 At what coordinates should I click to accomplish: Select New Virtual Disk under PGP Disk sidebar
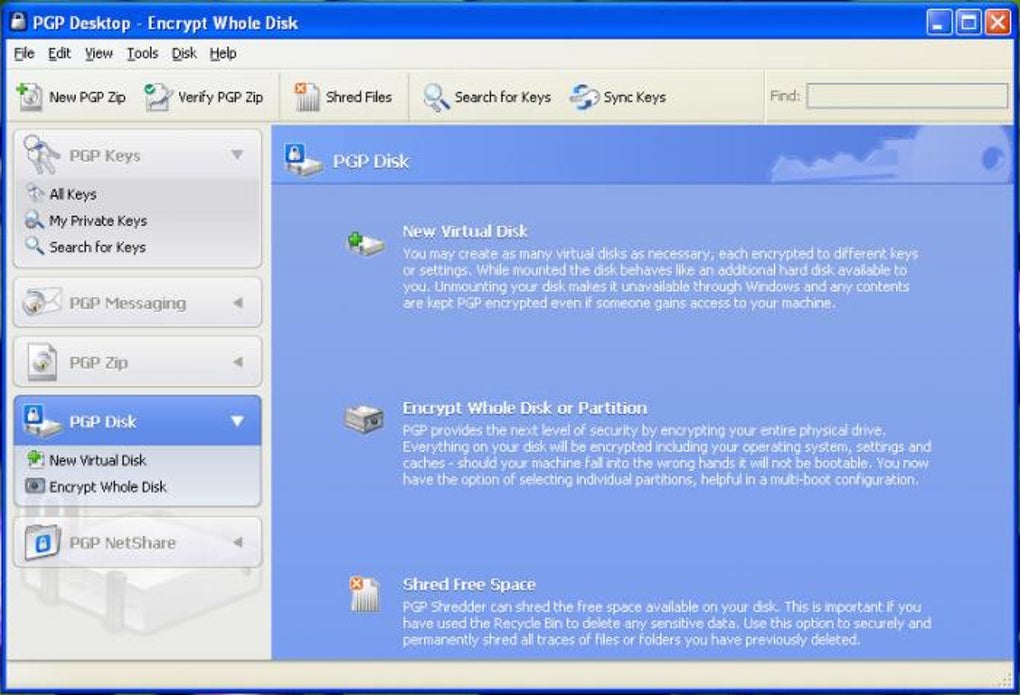98,460
